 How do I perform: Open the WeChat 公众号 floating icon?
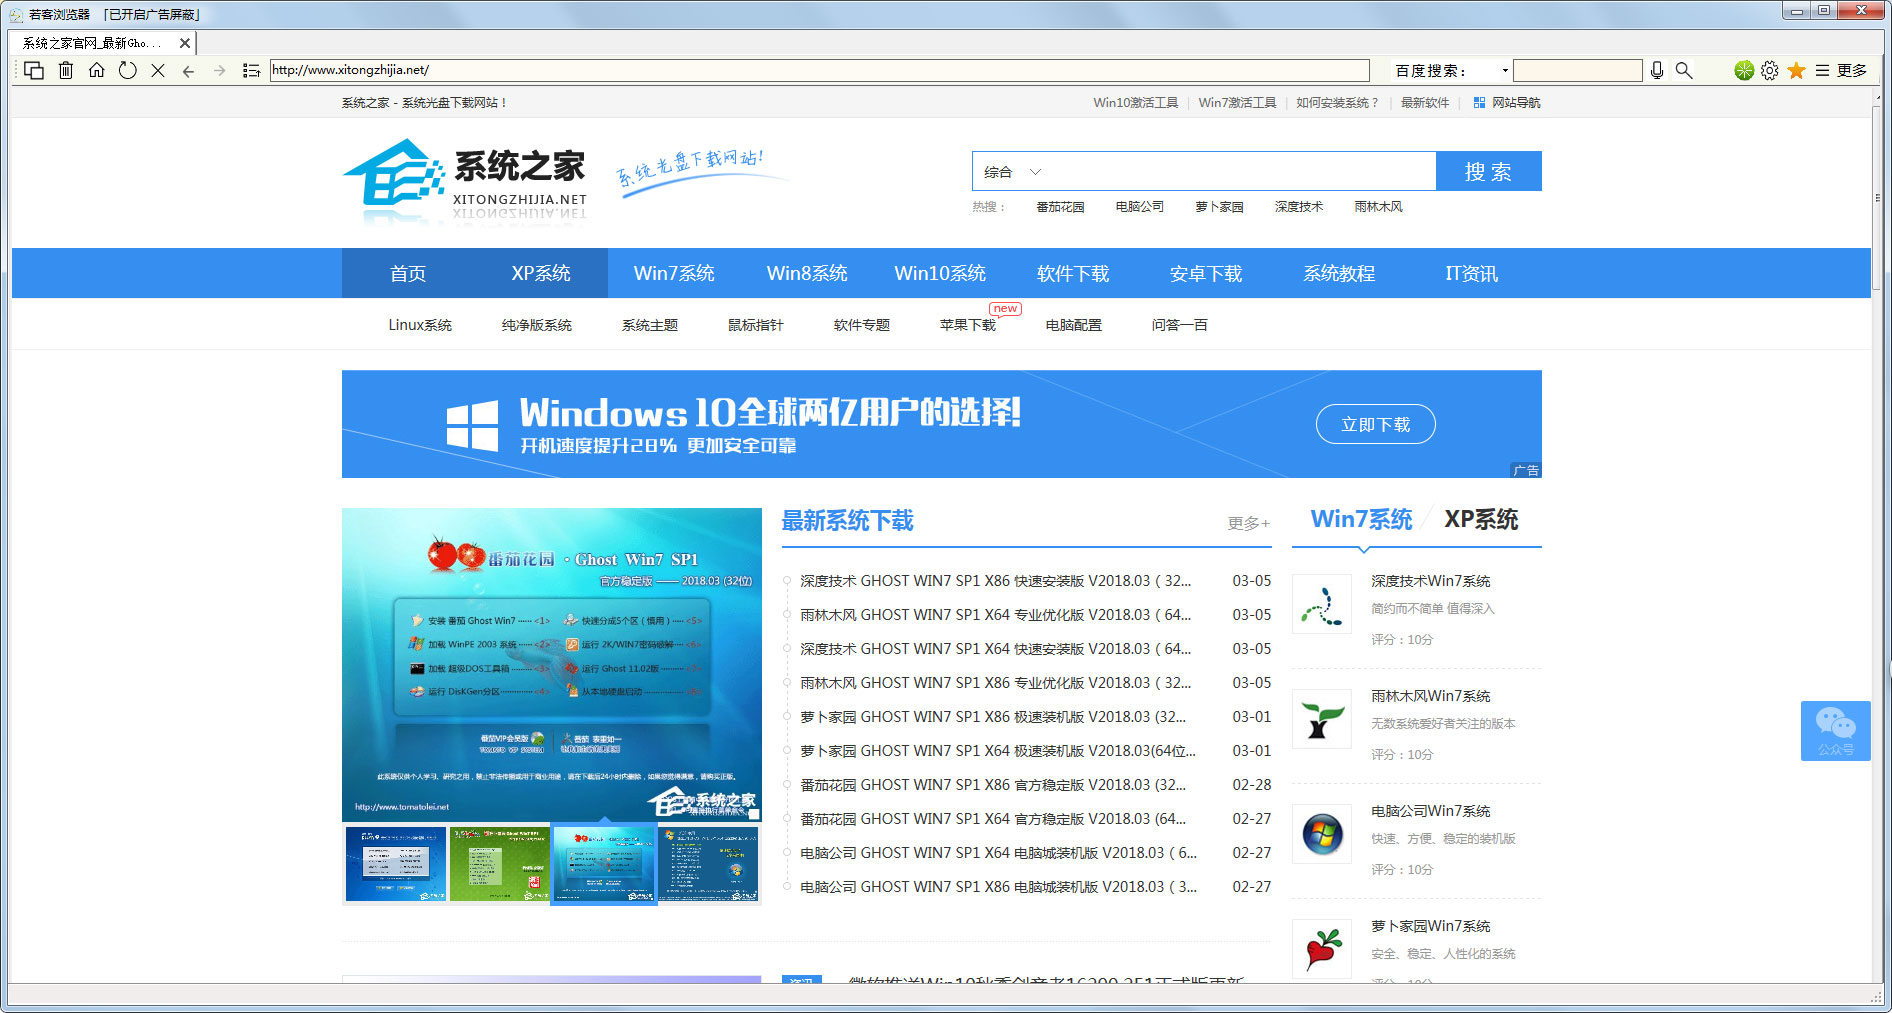click(1836, 731)
